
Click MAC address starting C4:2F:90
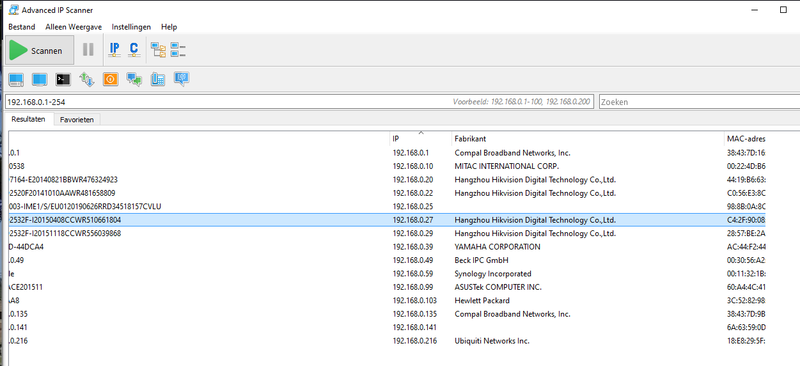click(x=746, y=220)
